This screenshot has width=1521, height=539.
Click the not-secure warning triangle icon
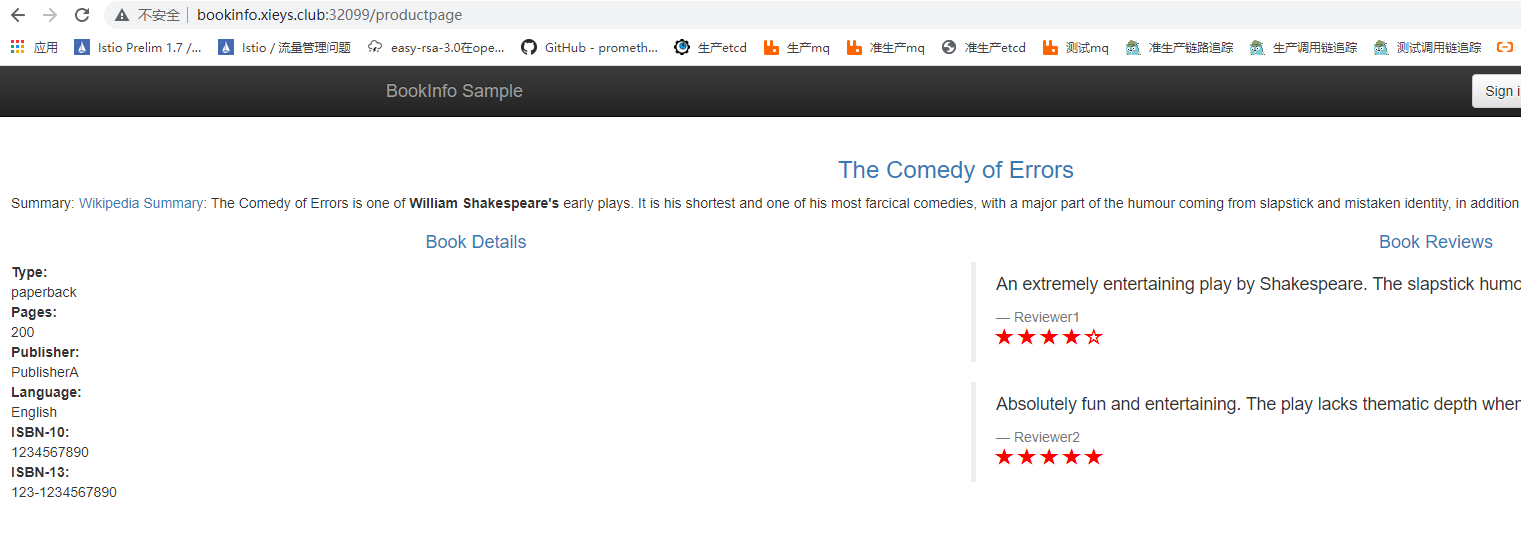pyautogui.click(x=122, y=15)
